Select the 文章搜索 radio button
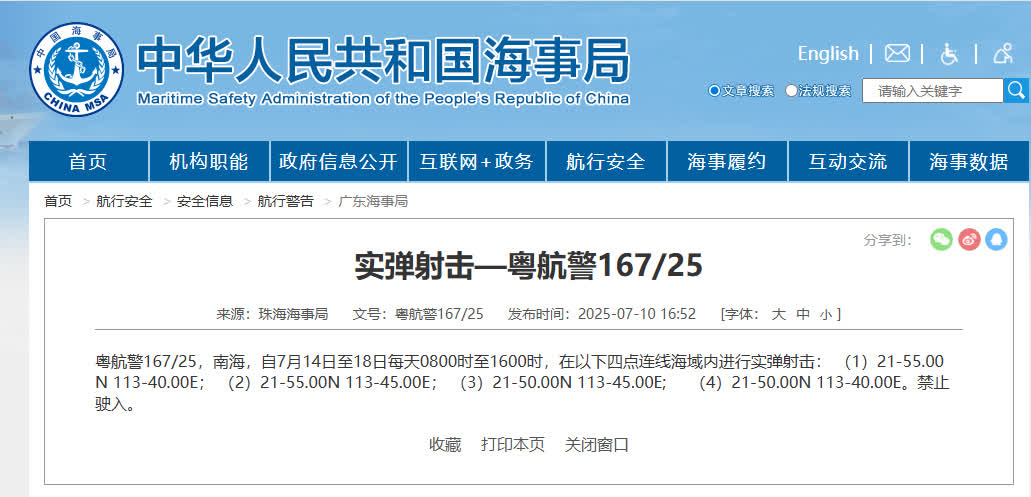The height and width of the screenshot is (497, 1031). click(x=714, y=91)
